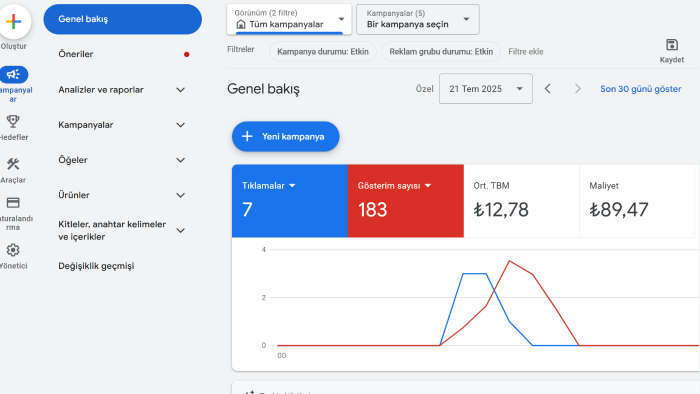Viewport: 700px width, 394px height.
Task: Click the Genel bakış page heading
Action: (x=263, y=89)
